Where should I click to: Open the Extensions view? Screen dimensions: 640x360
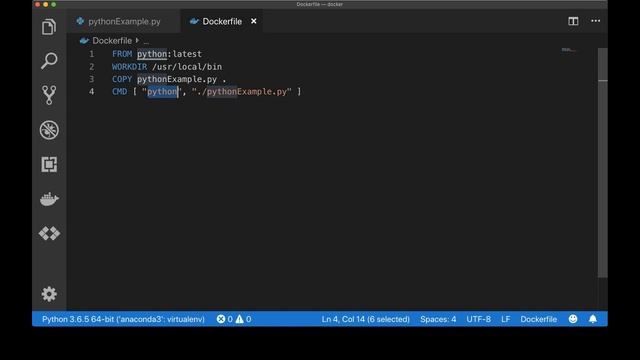(49, 164)
